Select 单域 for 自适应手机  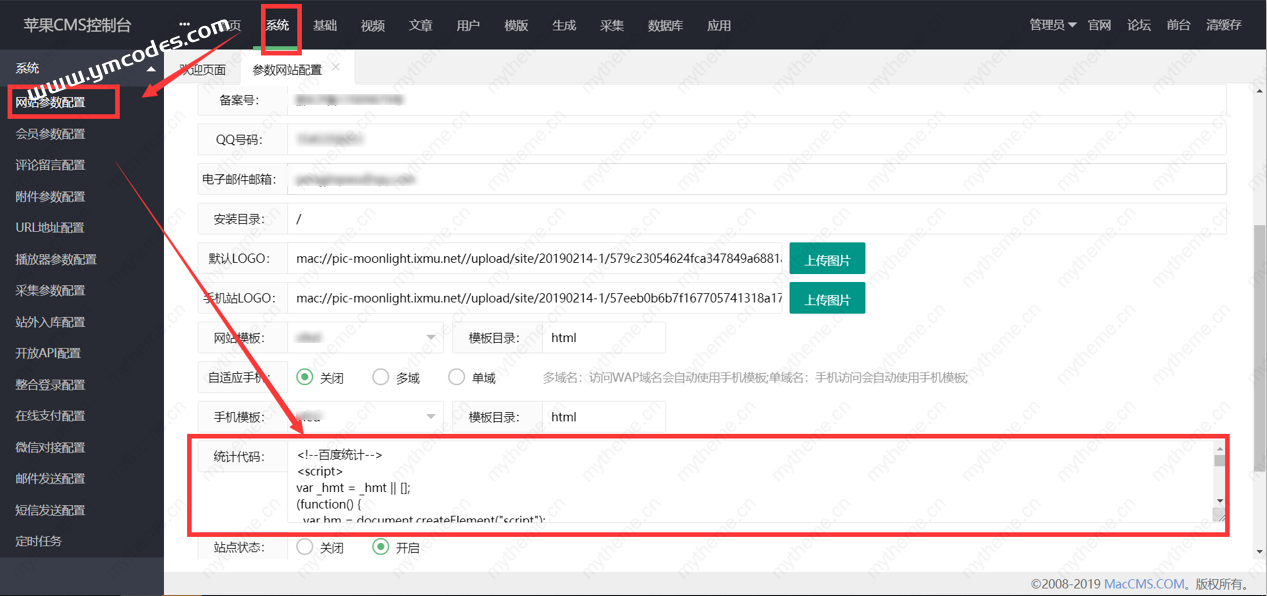[x=457, y=377]
